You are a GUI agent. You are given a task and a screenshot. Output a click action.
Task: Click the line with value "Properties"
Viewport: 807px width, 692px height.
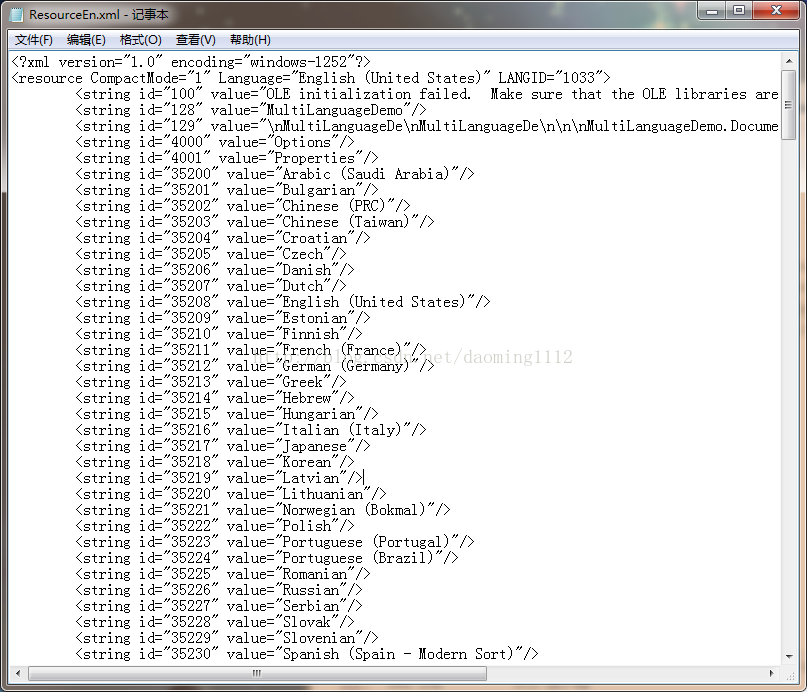coord(226,158)
